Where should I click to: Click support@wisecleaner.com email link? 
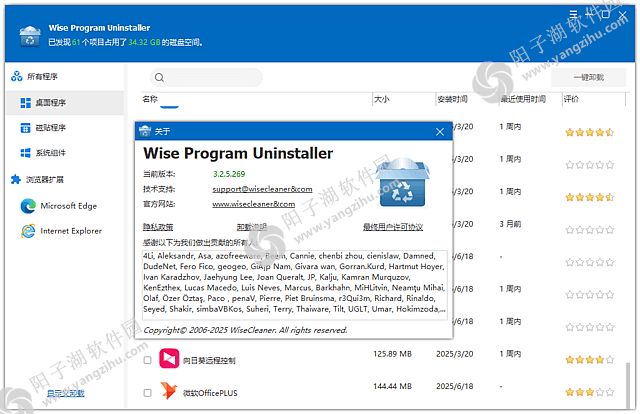click(262, 189)
